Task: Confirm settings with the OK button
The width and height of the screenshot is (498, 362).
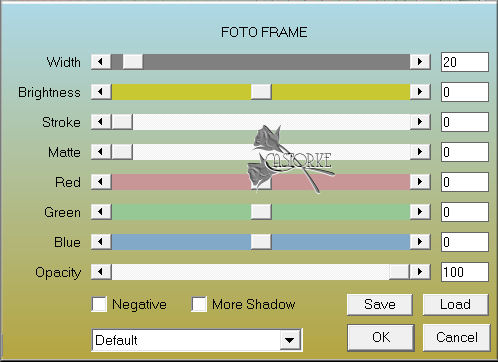Action: pos(381,337)
